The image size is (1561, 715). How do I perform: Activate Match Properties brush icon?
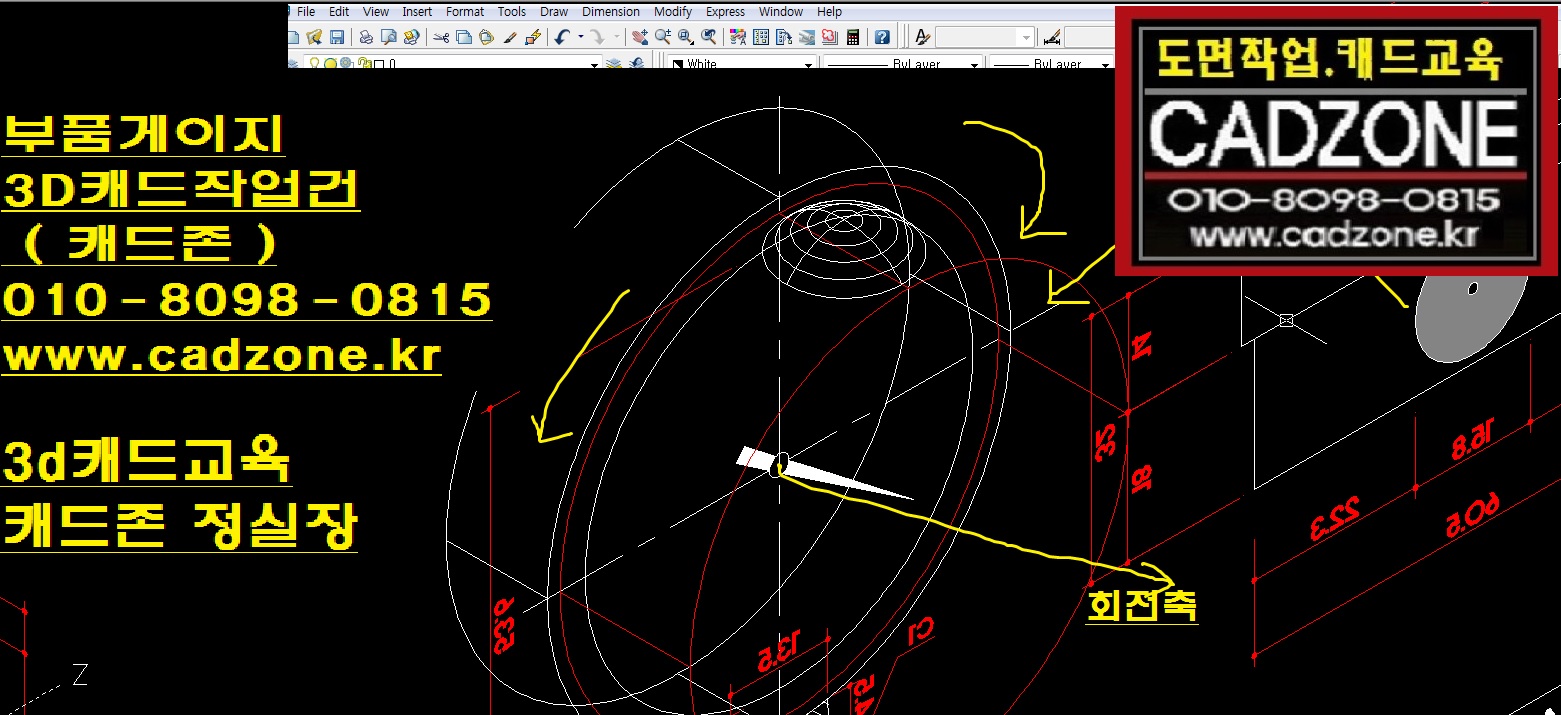510,37
